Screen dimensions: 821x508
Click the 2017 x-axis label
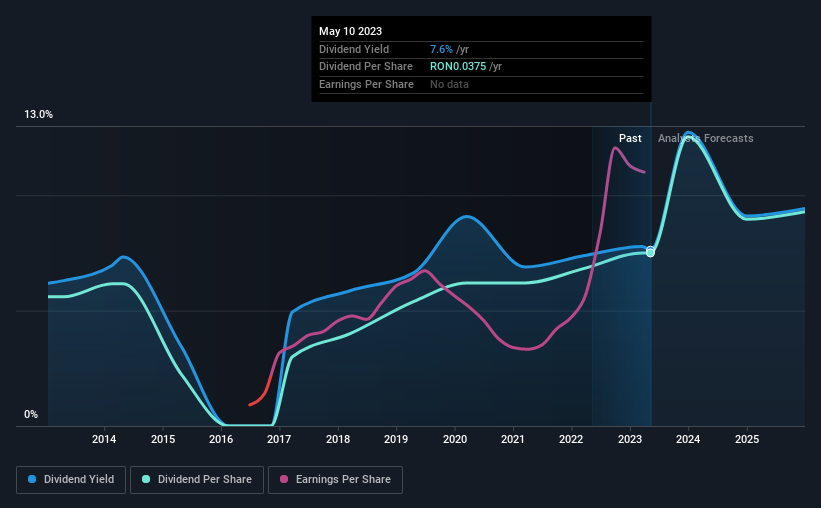point(279,439)
